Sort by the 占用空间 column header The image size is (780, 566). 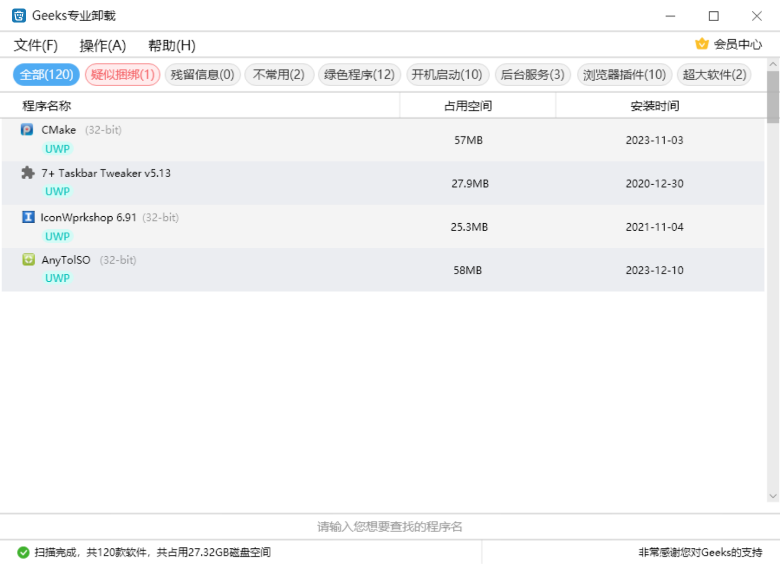(468, 105)
